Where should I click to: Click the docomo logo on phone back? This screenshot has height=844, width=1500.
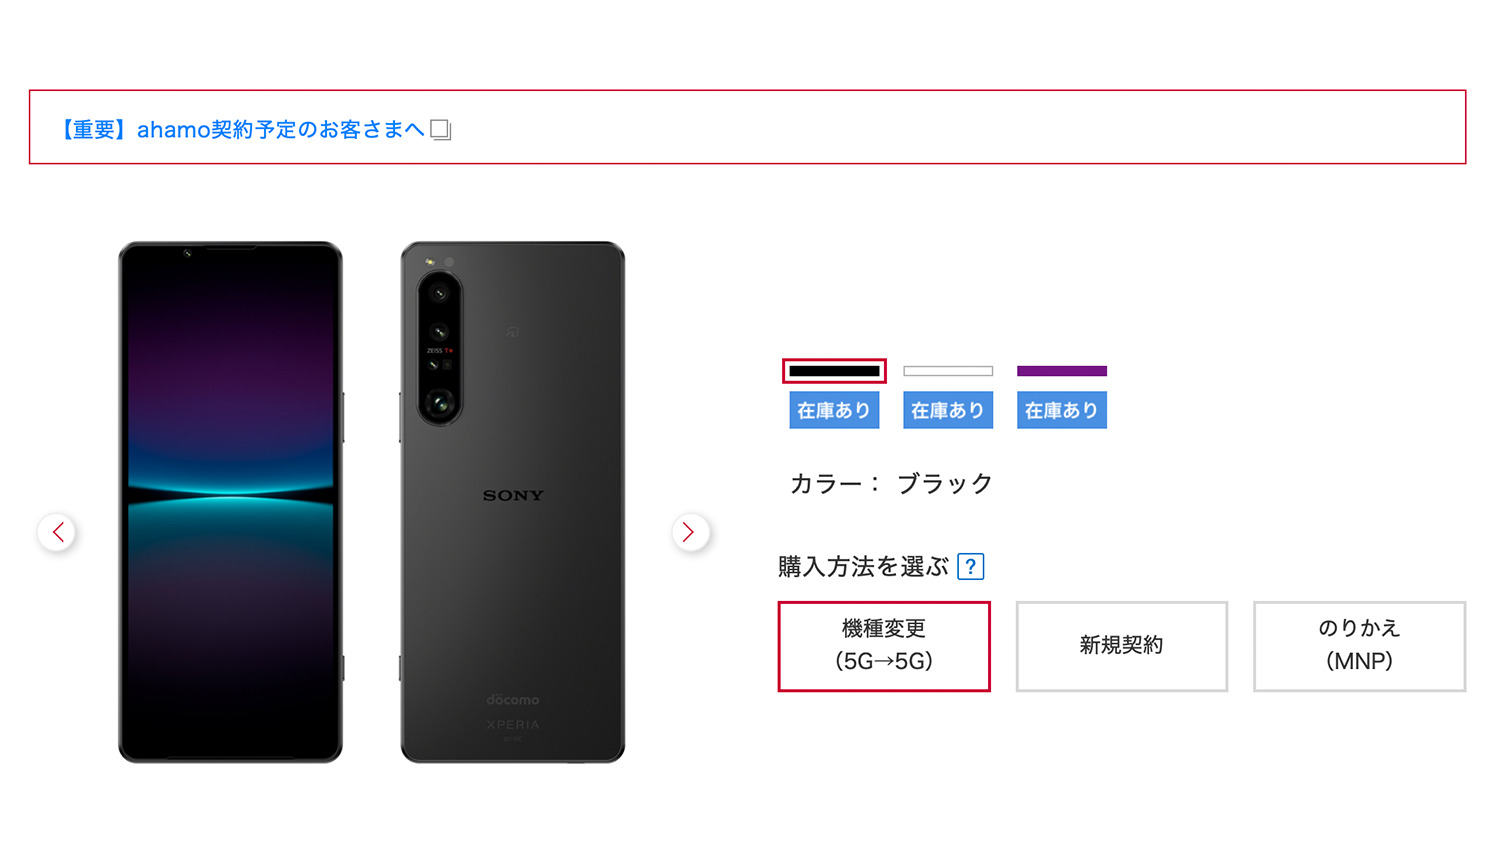point(513,700)
